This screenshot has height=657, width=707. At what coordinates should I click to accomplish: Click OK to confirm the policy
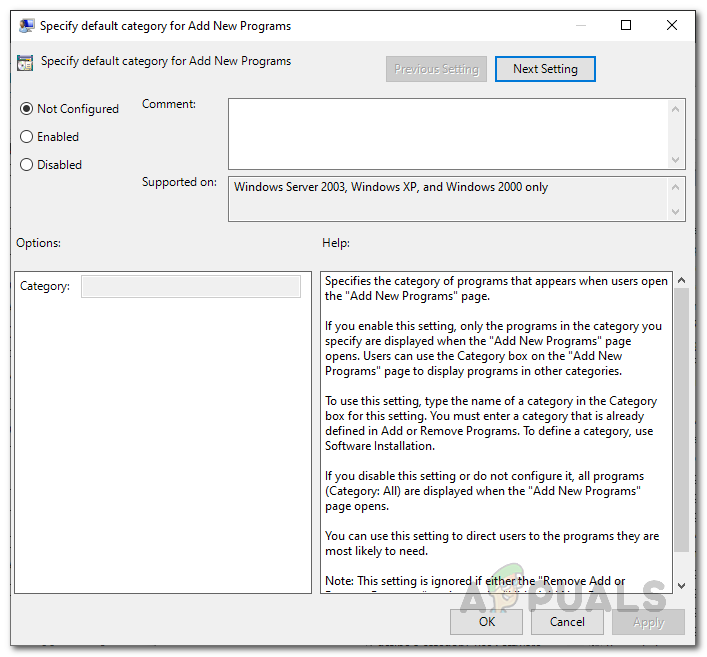pyautogui.click(x=487, y=622)
